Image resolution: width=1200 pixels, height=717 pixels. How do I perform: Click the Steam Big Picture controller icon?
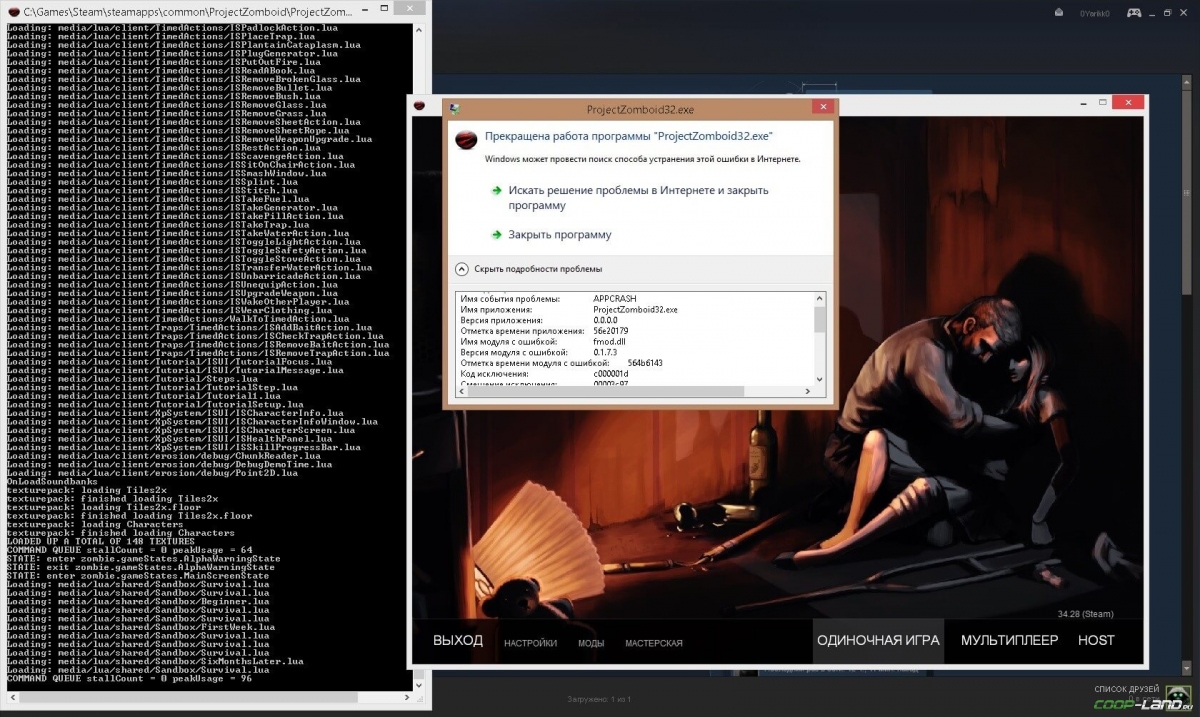(1135, 13)
